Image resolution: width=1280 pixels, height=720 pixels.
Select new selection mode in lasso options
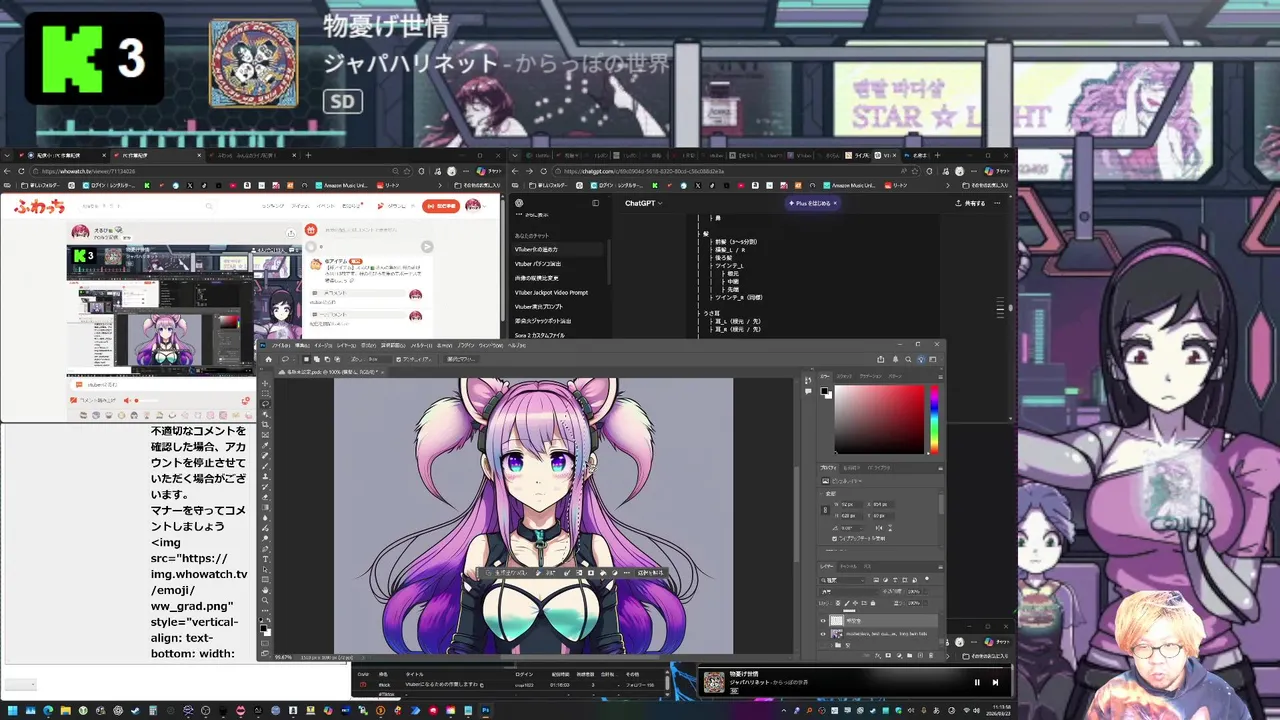coord(306,359)
